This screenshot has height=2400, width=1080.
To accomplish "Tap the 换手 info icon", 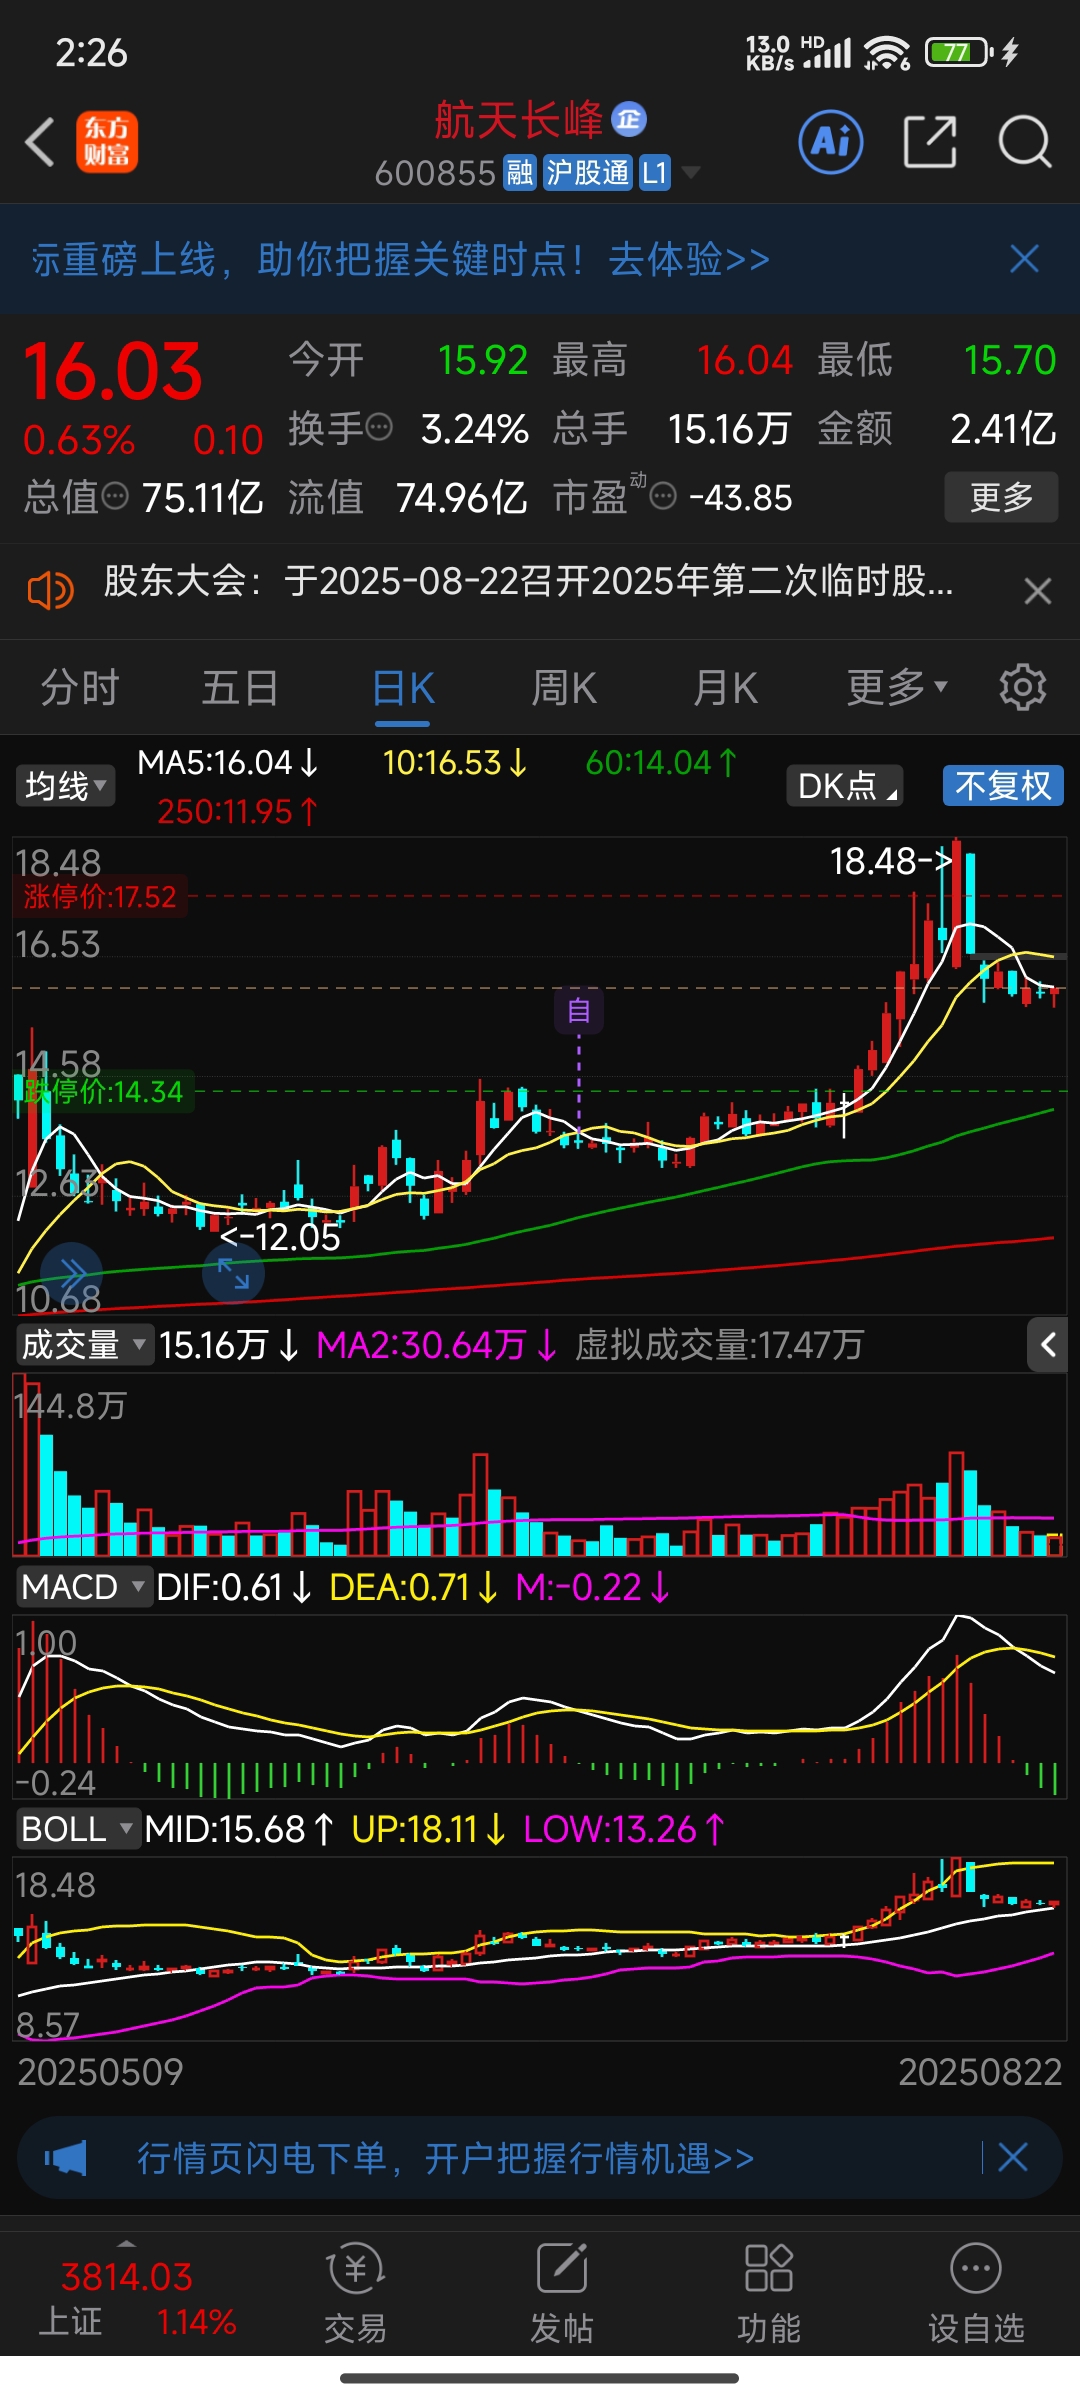I will pos(380,429).
